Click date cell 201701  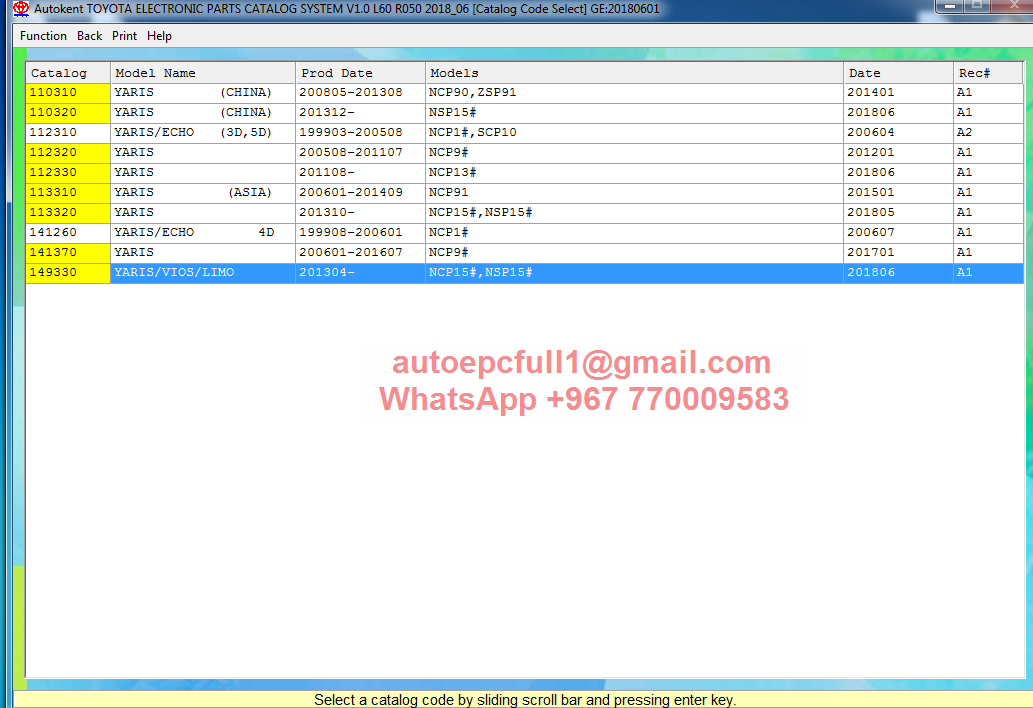tap(899, 252)
